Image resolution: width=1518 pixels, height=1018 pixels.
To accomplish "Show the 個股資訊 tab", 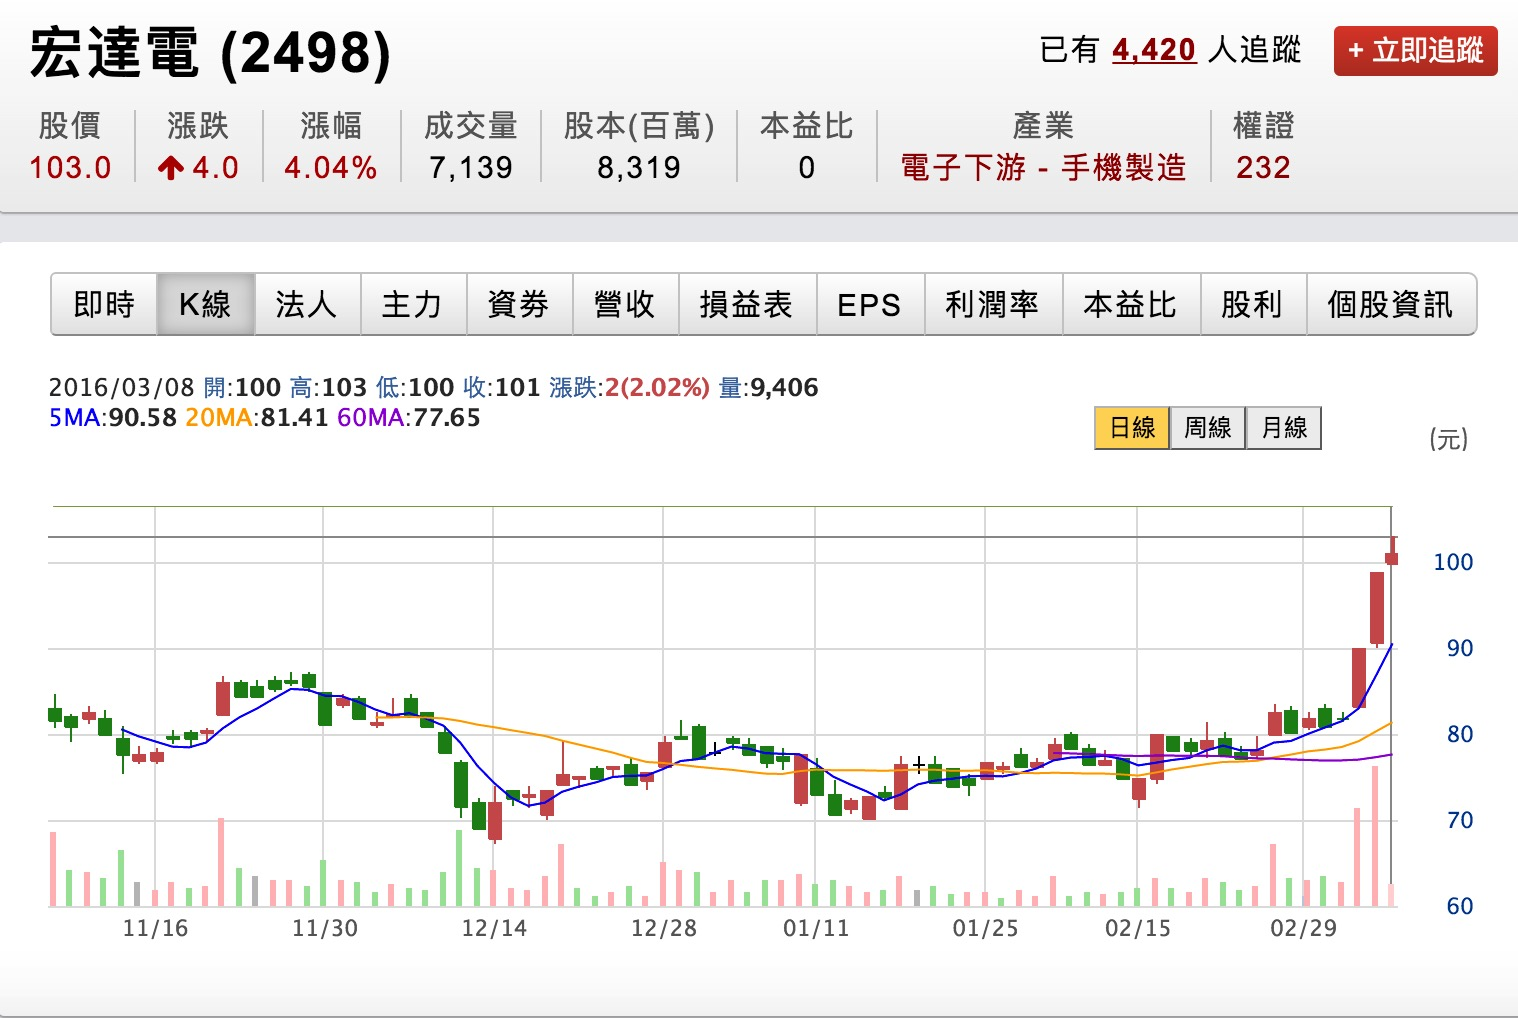I will 1390,304.
